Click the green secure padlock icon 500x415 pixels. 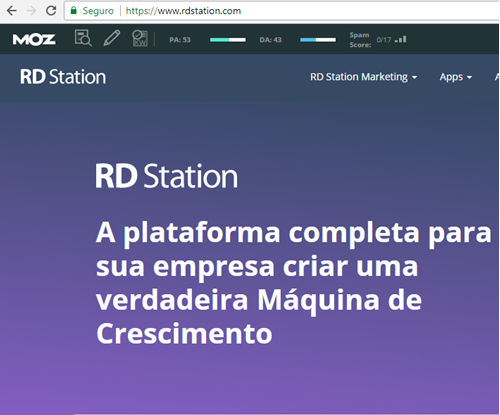(x=74, y=10)
